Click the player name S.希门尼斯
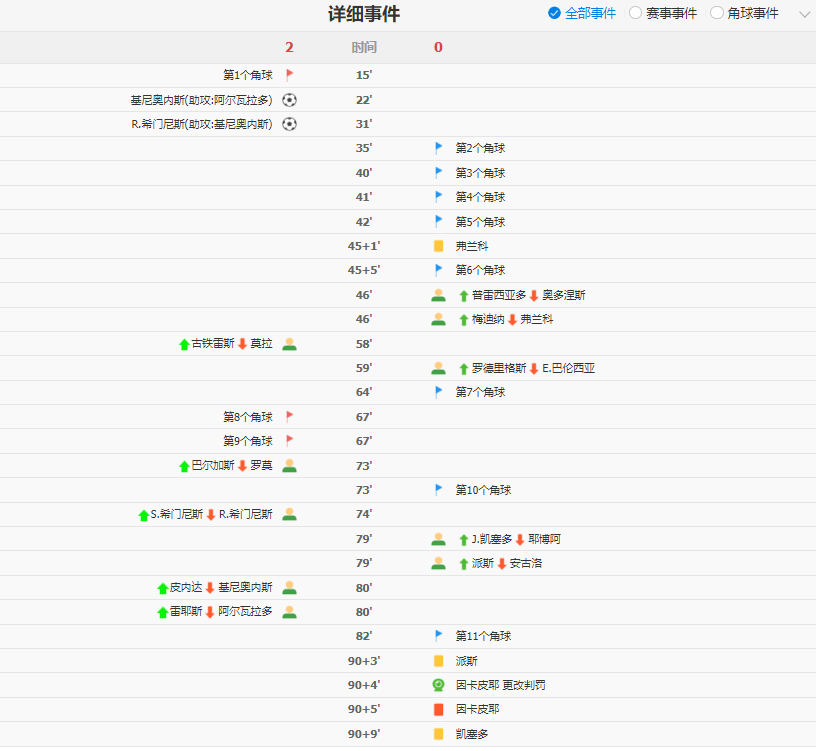The height and width of the screenshot is (751, 816). coord(177,514)
